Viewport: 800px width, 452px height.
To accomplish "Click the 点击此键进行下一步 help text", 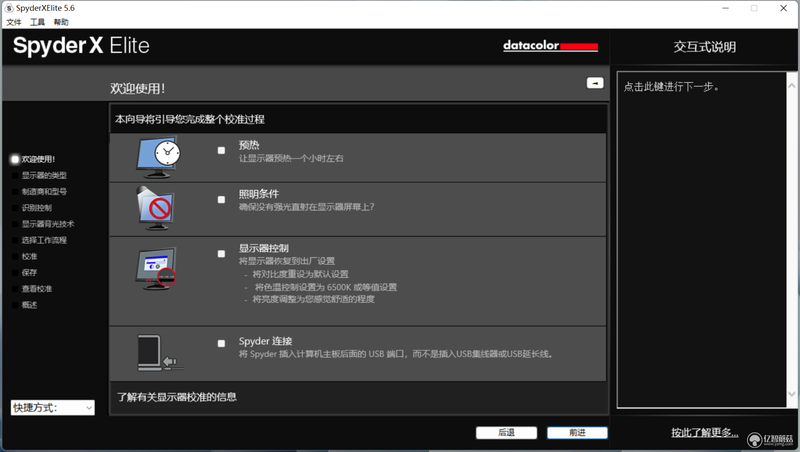I will (x=671, y=87).
